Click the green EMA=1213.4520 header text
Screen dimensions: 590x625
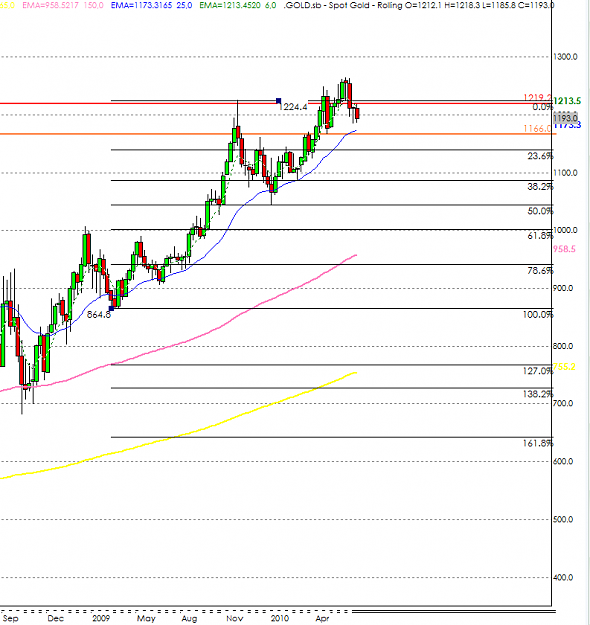(230, 5)
